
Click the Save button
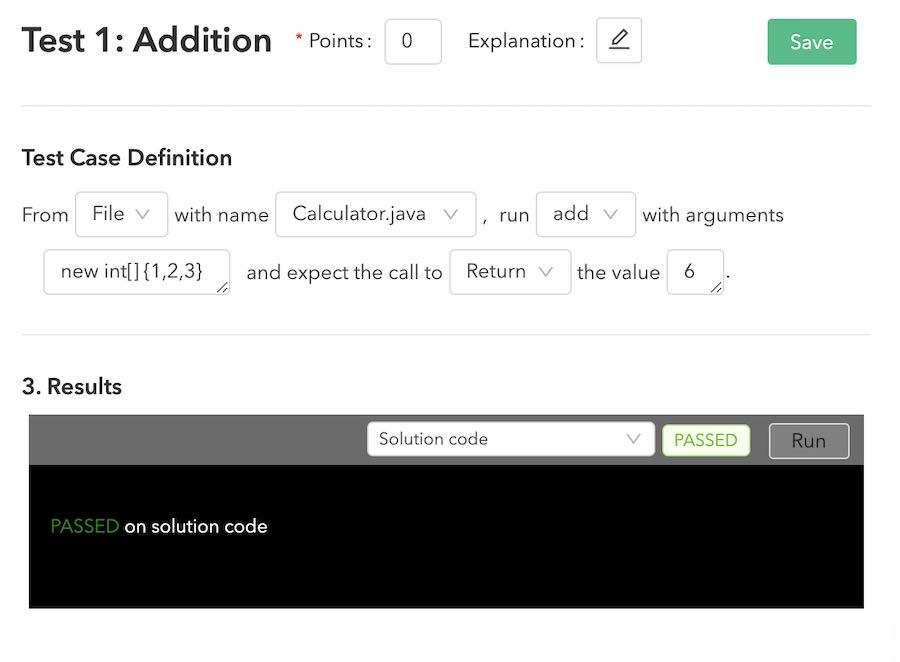point(811,42)
